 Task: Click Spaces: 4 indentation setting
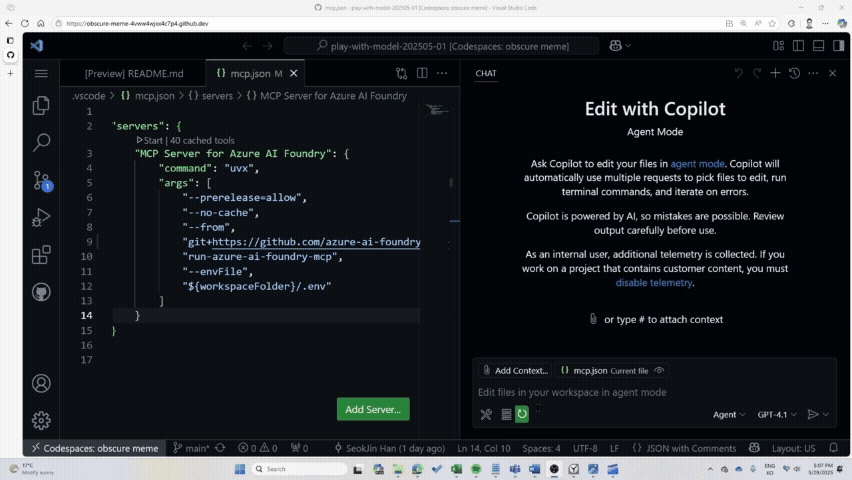(x=541, y=448)
